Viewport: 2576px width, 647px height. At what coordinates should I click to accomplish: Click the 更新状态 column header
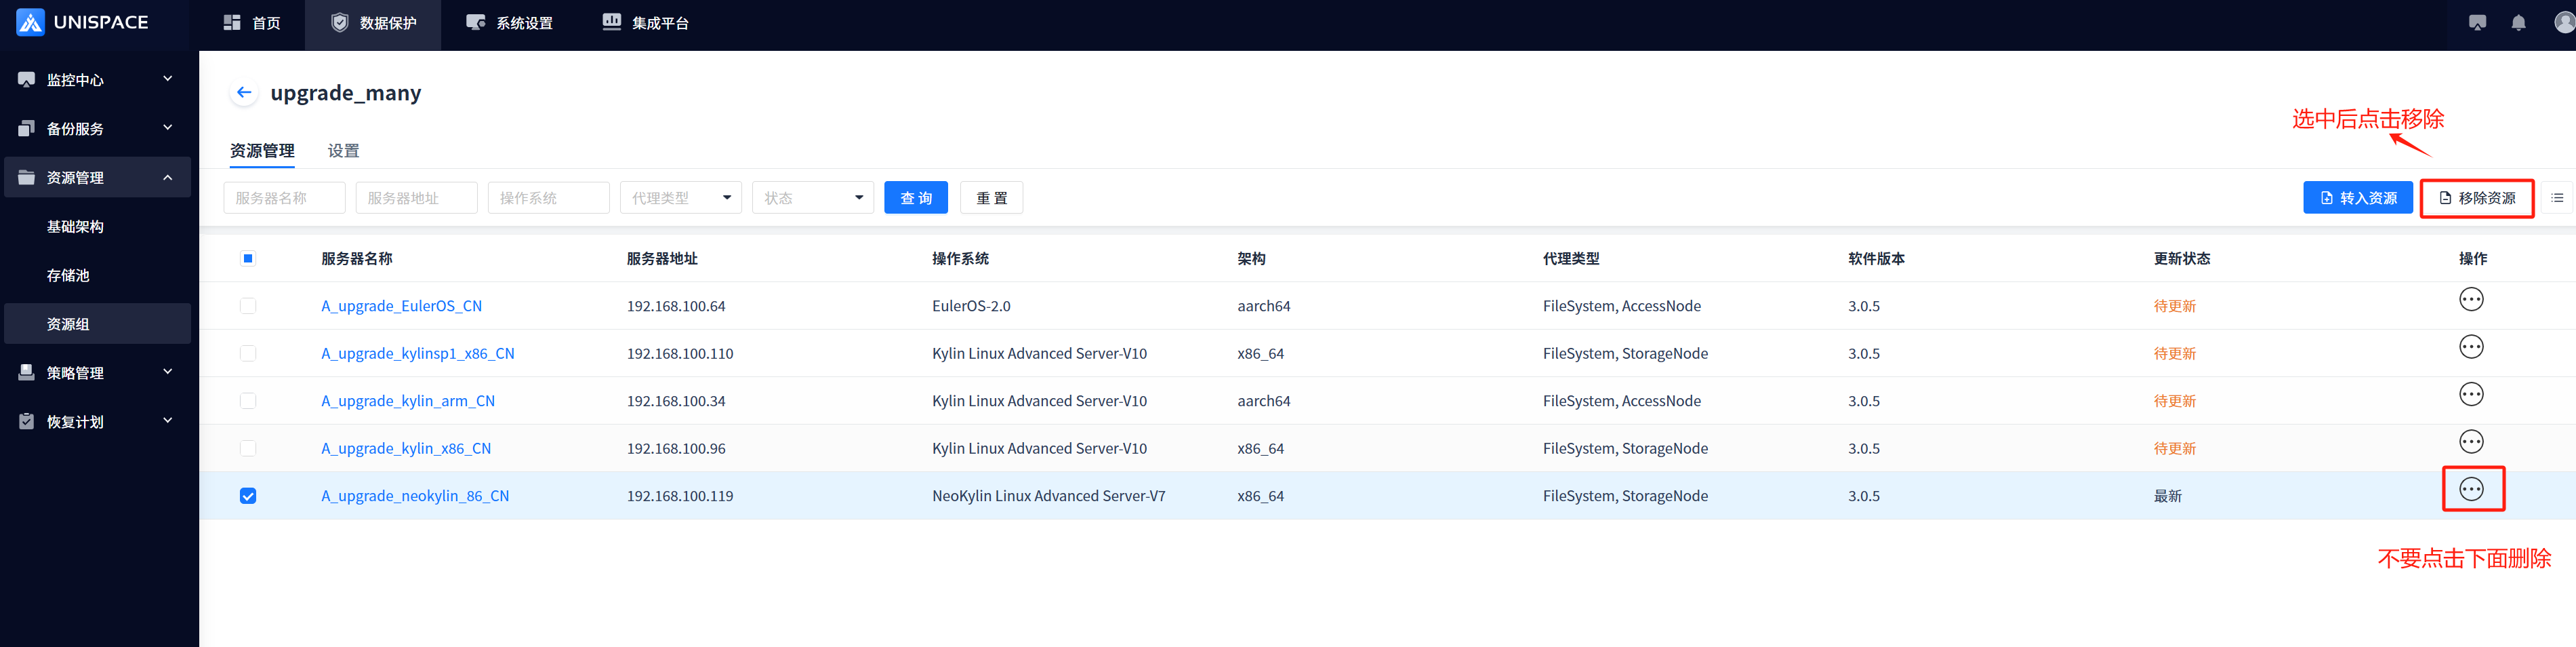pyautogui.click(x=2182, y=258)
